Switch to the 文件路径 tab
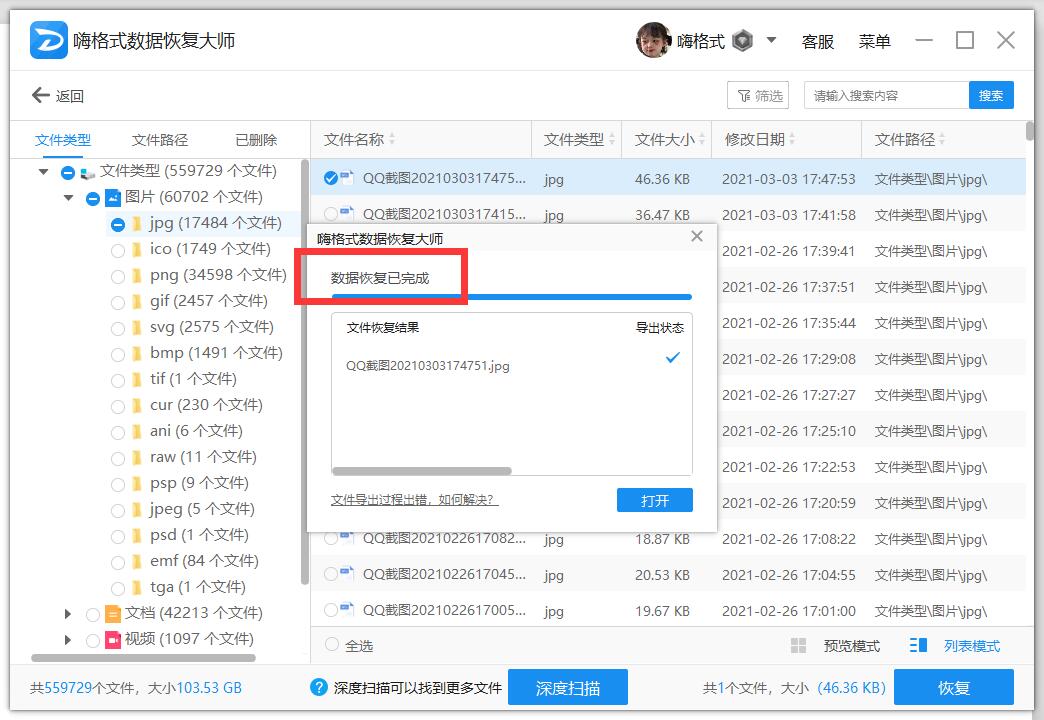 click(x=160, y=140)
